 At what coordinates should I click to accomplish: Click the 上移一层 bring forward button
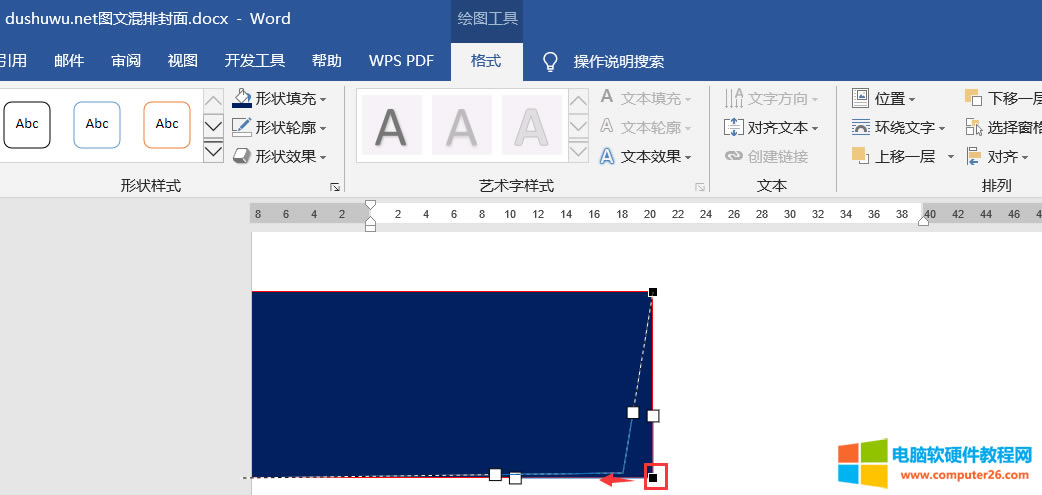point(894,157)
